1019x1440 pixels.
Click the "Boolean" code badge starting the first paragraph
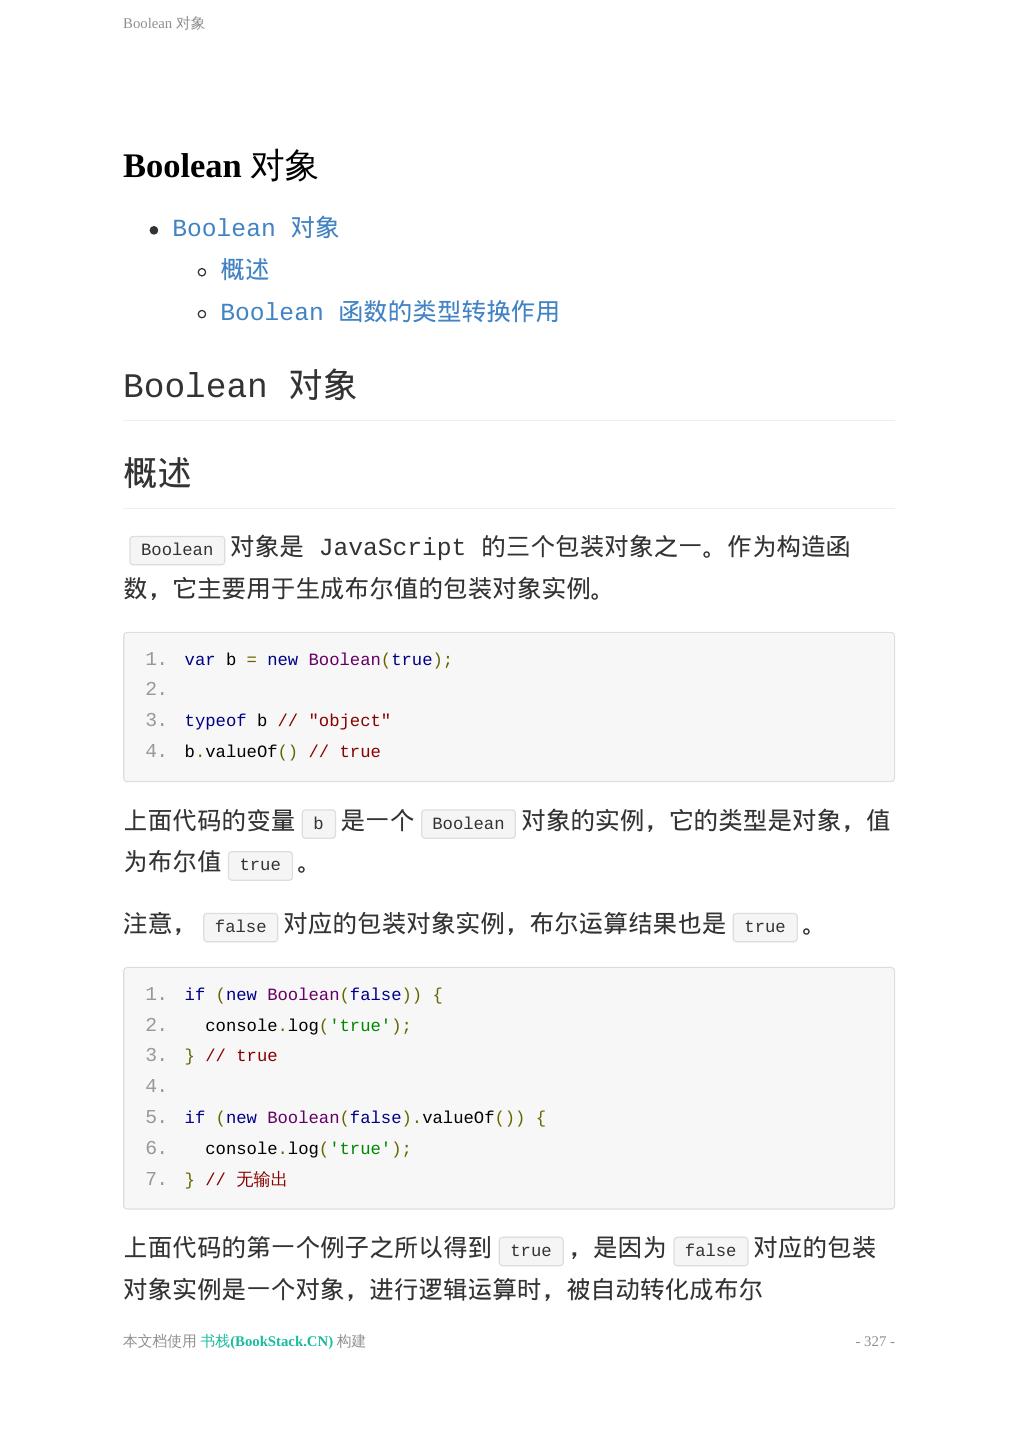177,550
